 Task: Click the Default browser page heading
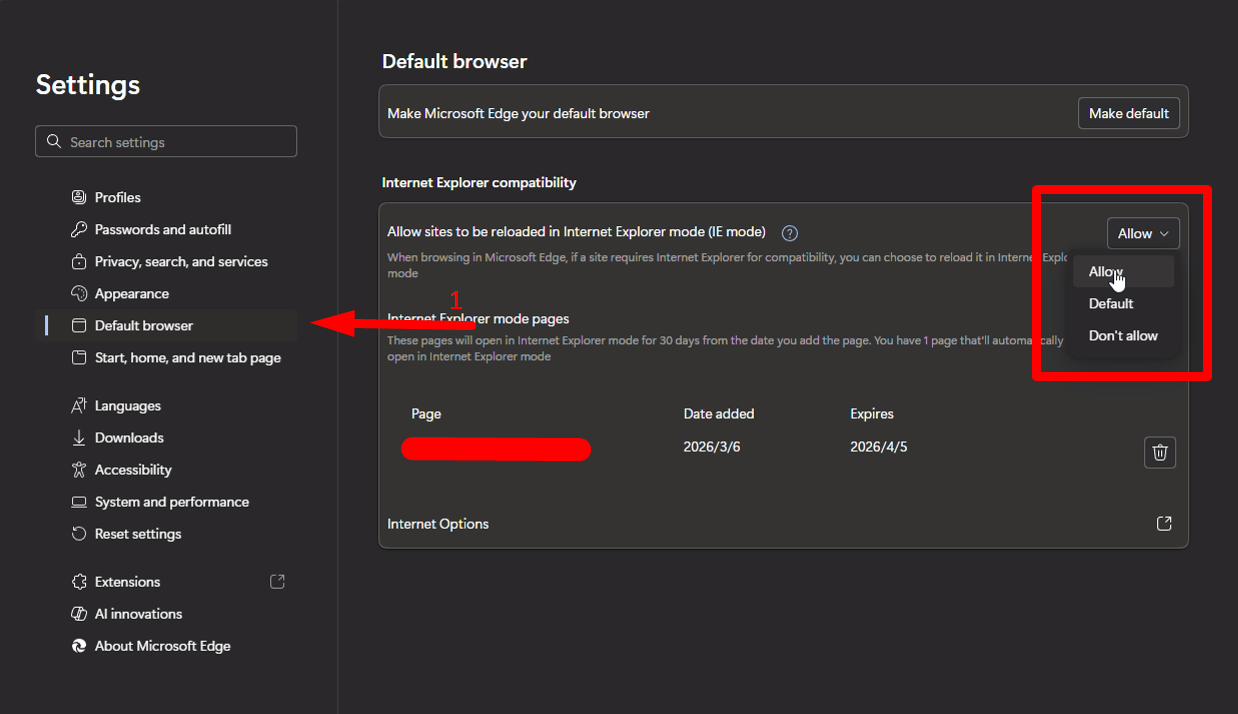pyautogui.click(x=454, y=61)
